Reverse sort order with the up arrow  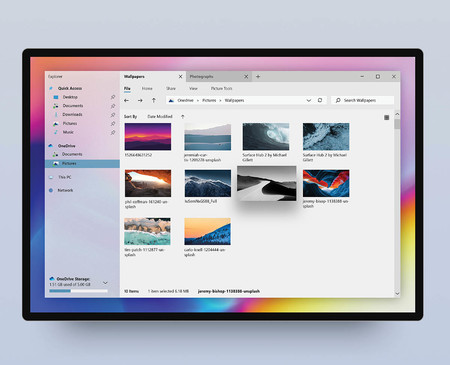pos(183,117)
